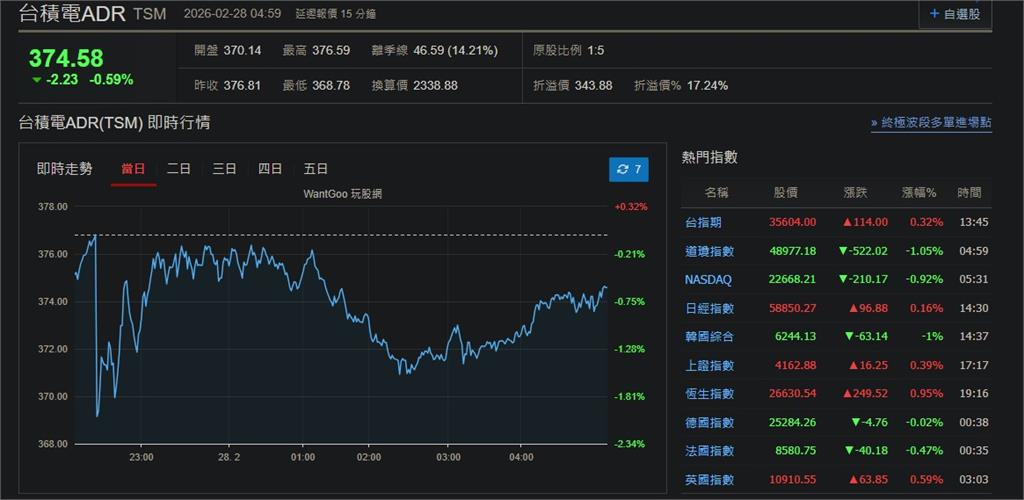The height and width of the screenshot is (500, 1024).
Task: Open the 台指期 index link
Action: tap(703, 222)
